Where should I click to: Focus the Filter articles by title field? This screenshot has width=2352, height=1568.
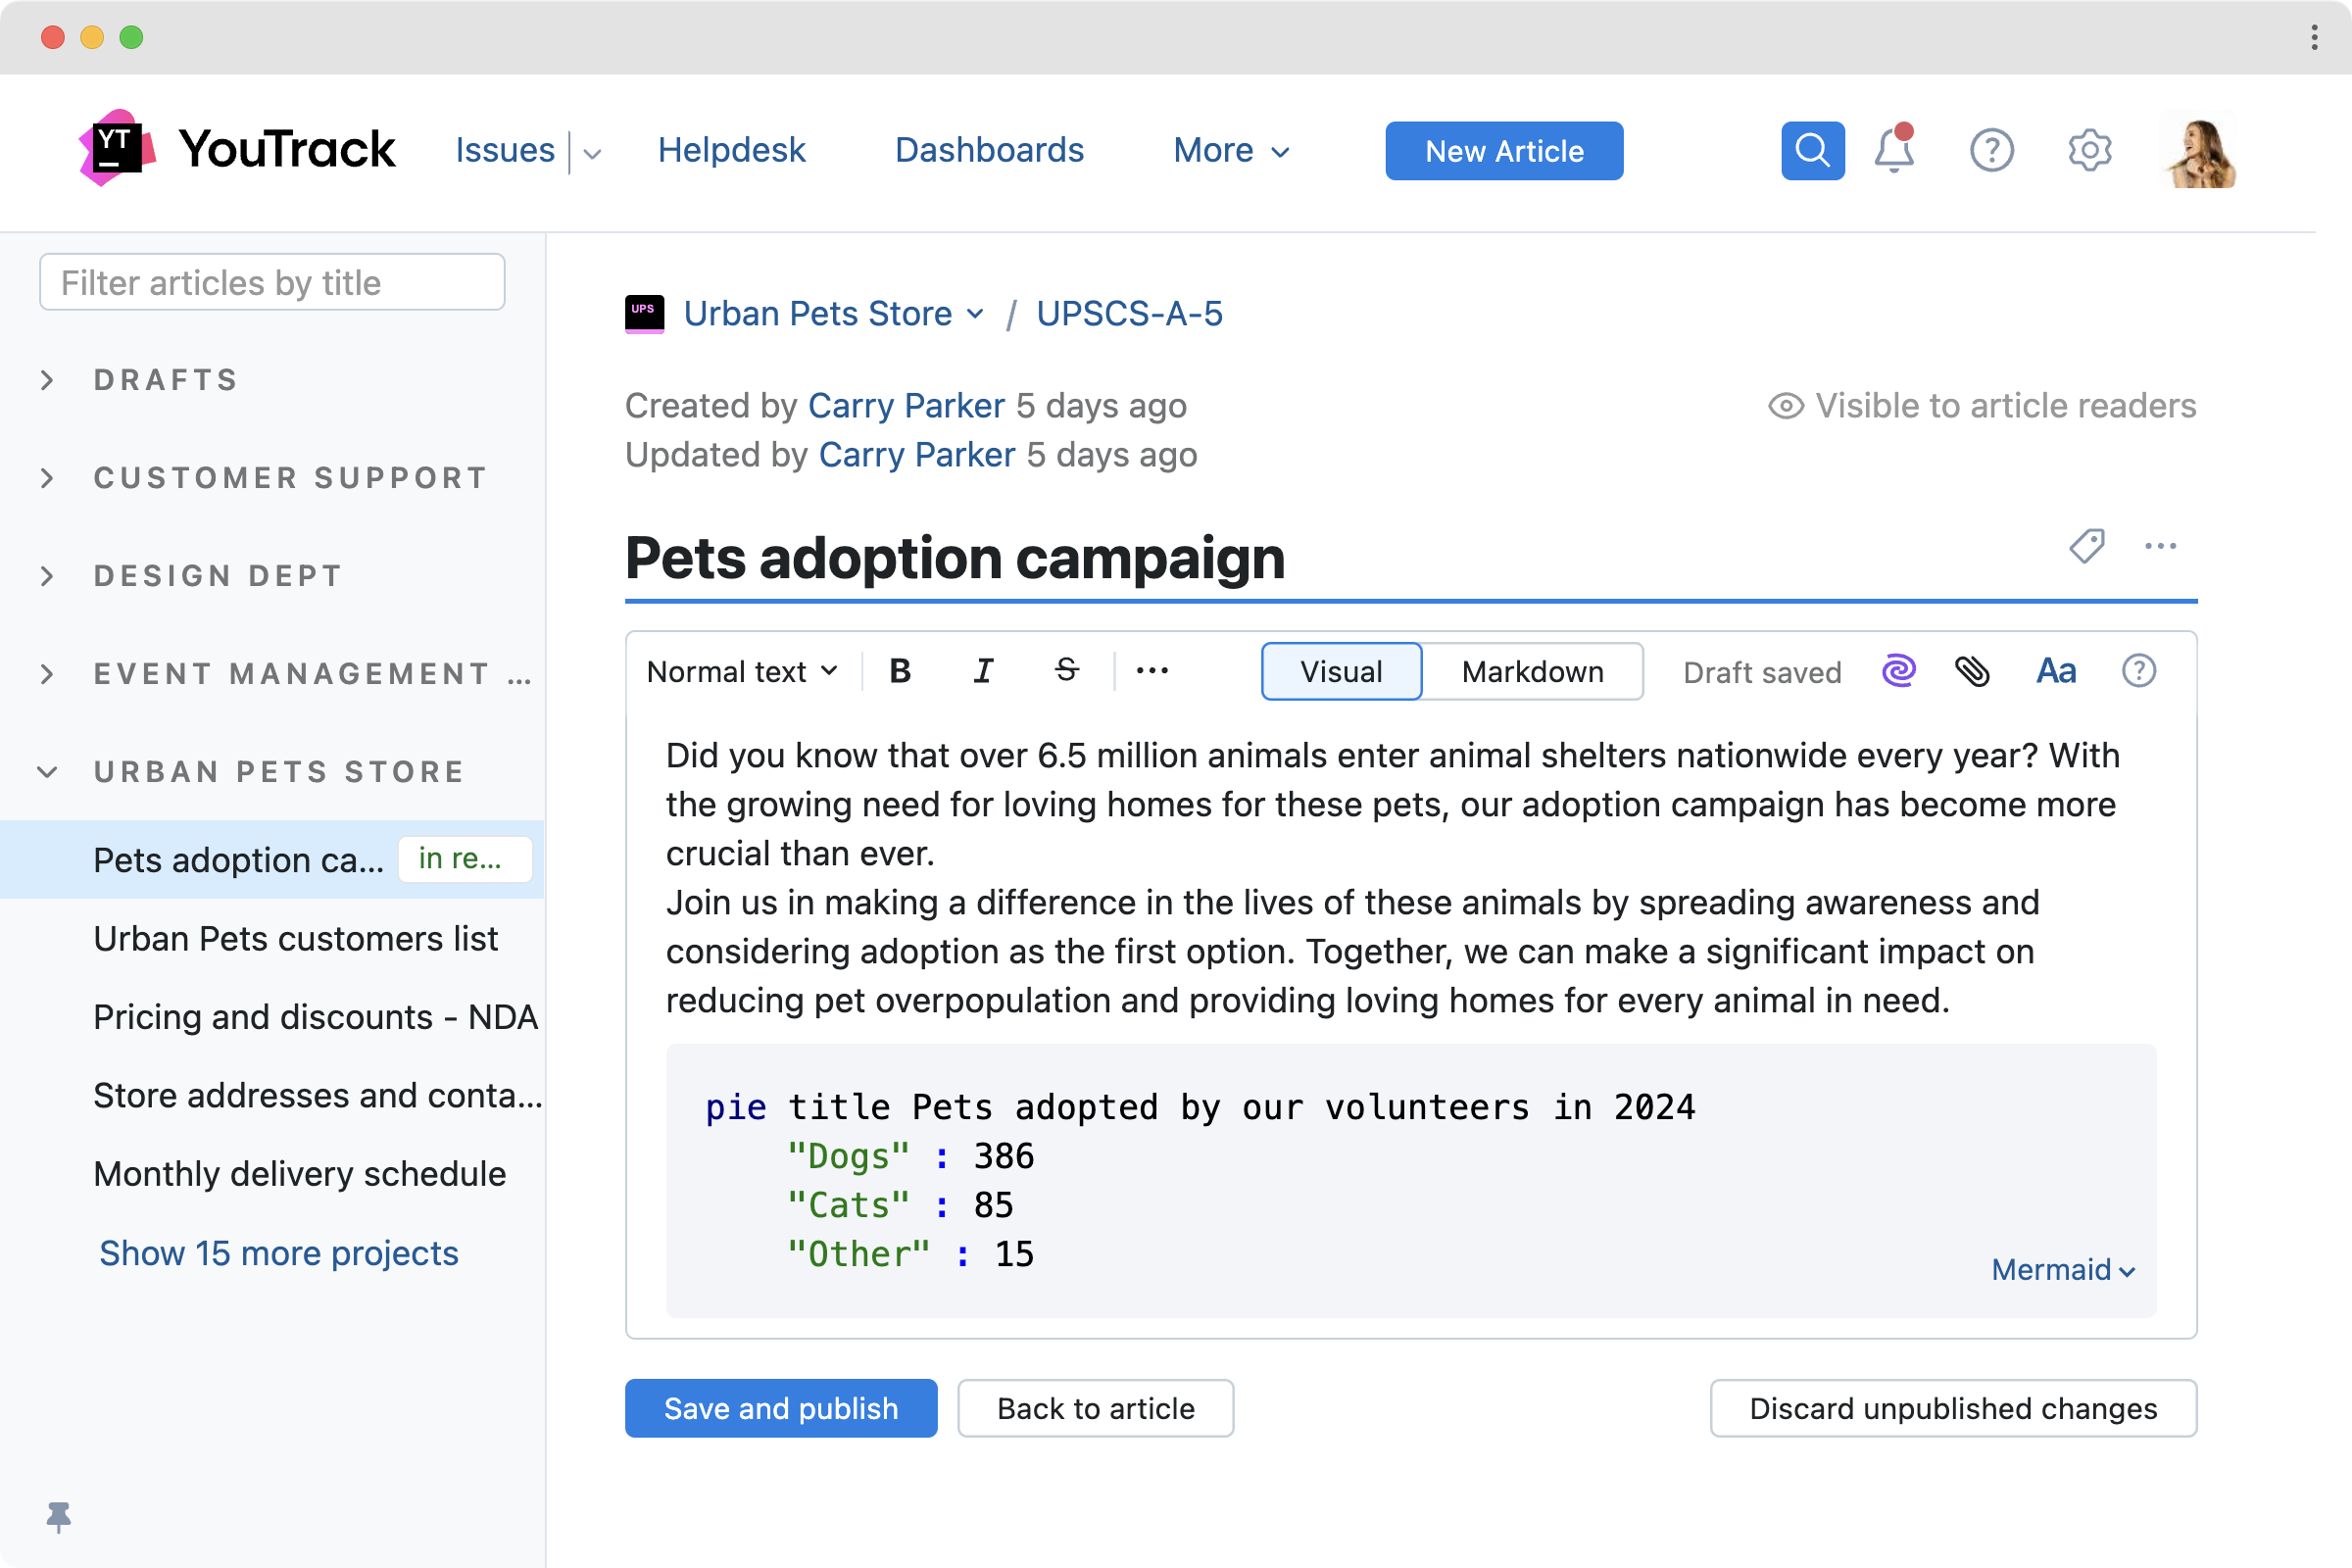272,282
